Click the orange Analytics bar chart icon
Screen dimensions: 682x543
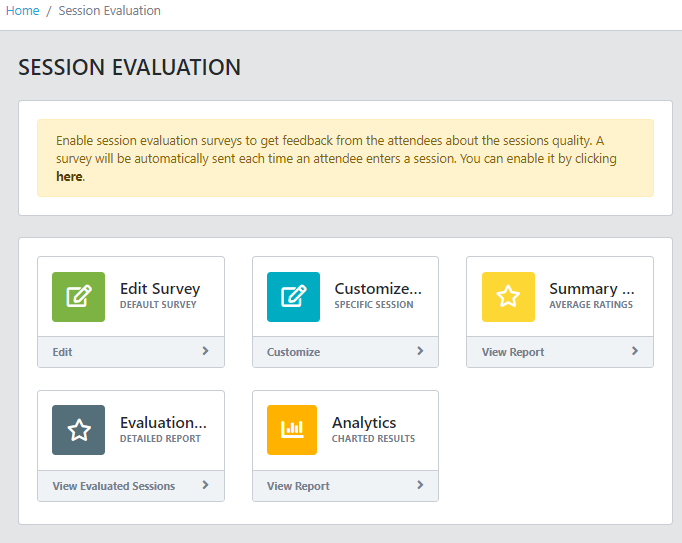pos(292,430)
